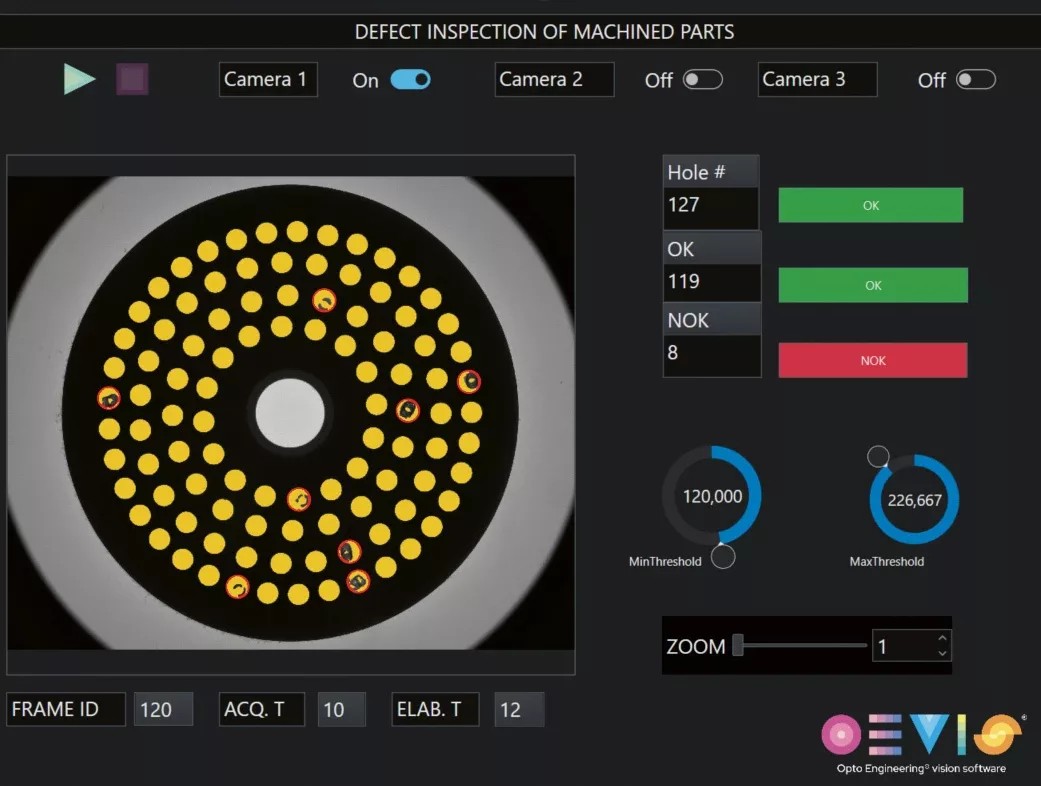Click the MinThreshold dial knob
Screen dimensions: 1041x786
[x=723, y=557]
